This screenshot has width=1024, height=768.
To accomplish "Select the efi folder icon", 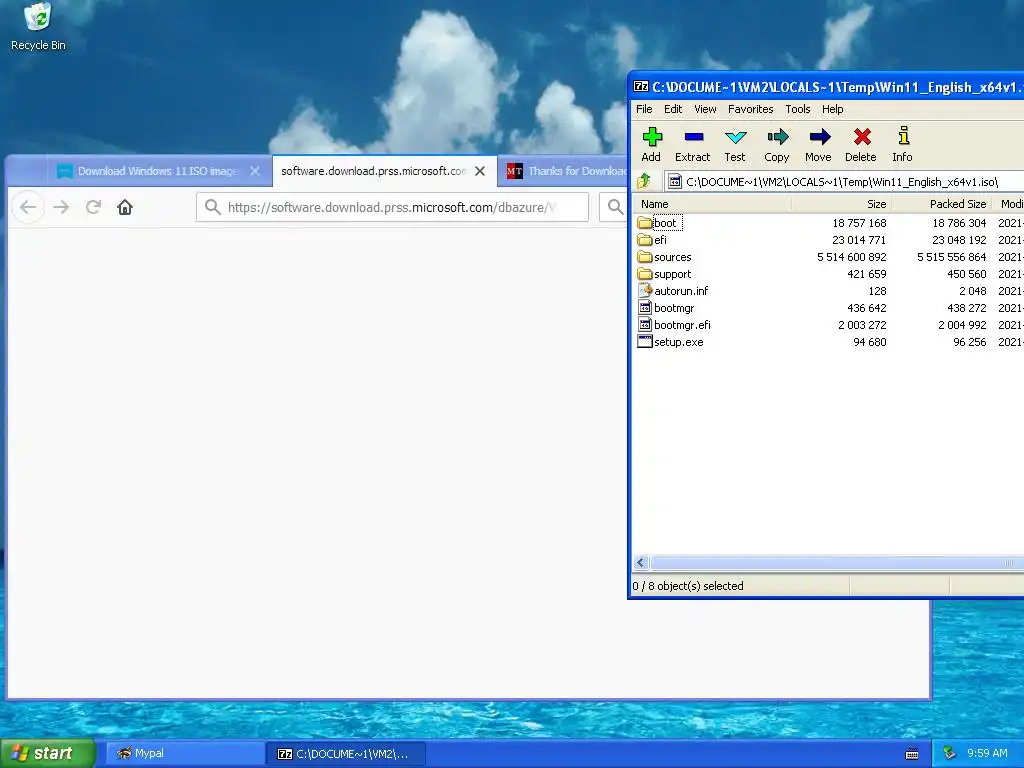I will pos(645,240).
